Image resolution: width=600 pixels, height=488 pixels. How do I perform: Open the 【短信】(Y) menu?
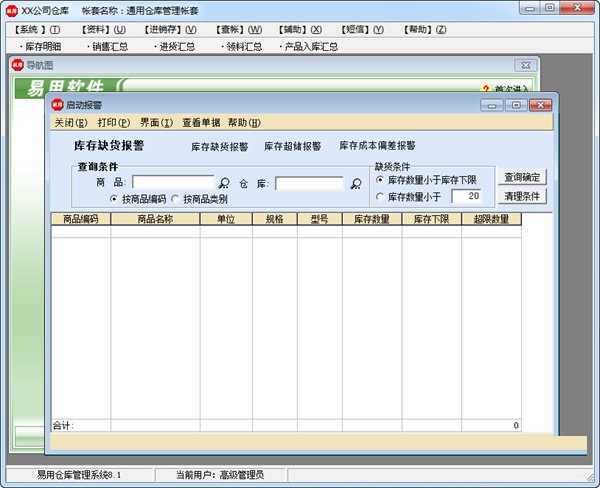[362, 29]
